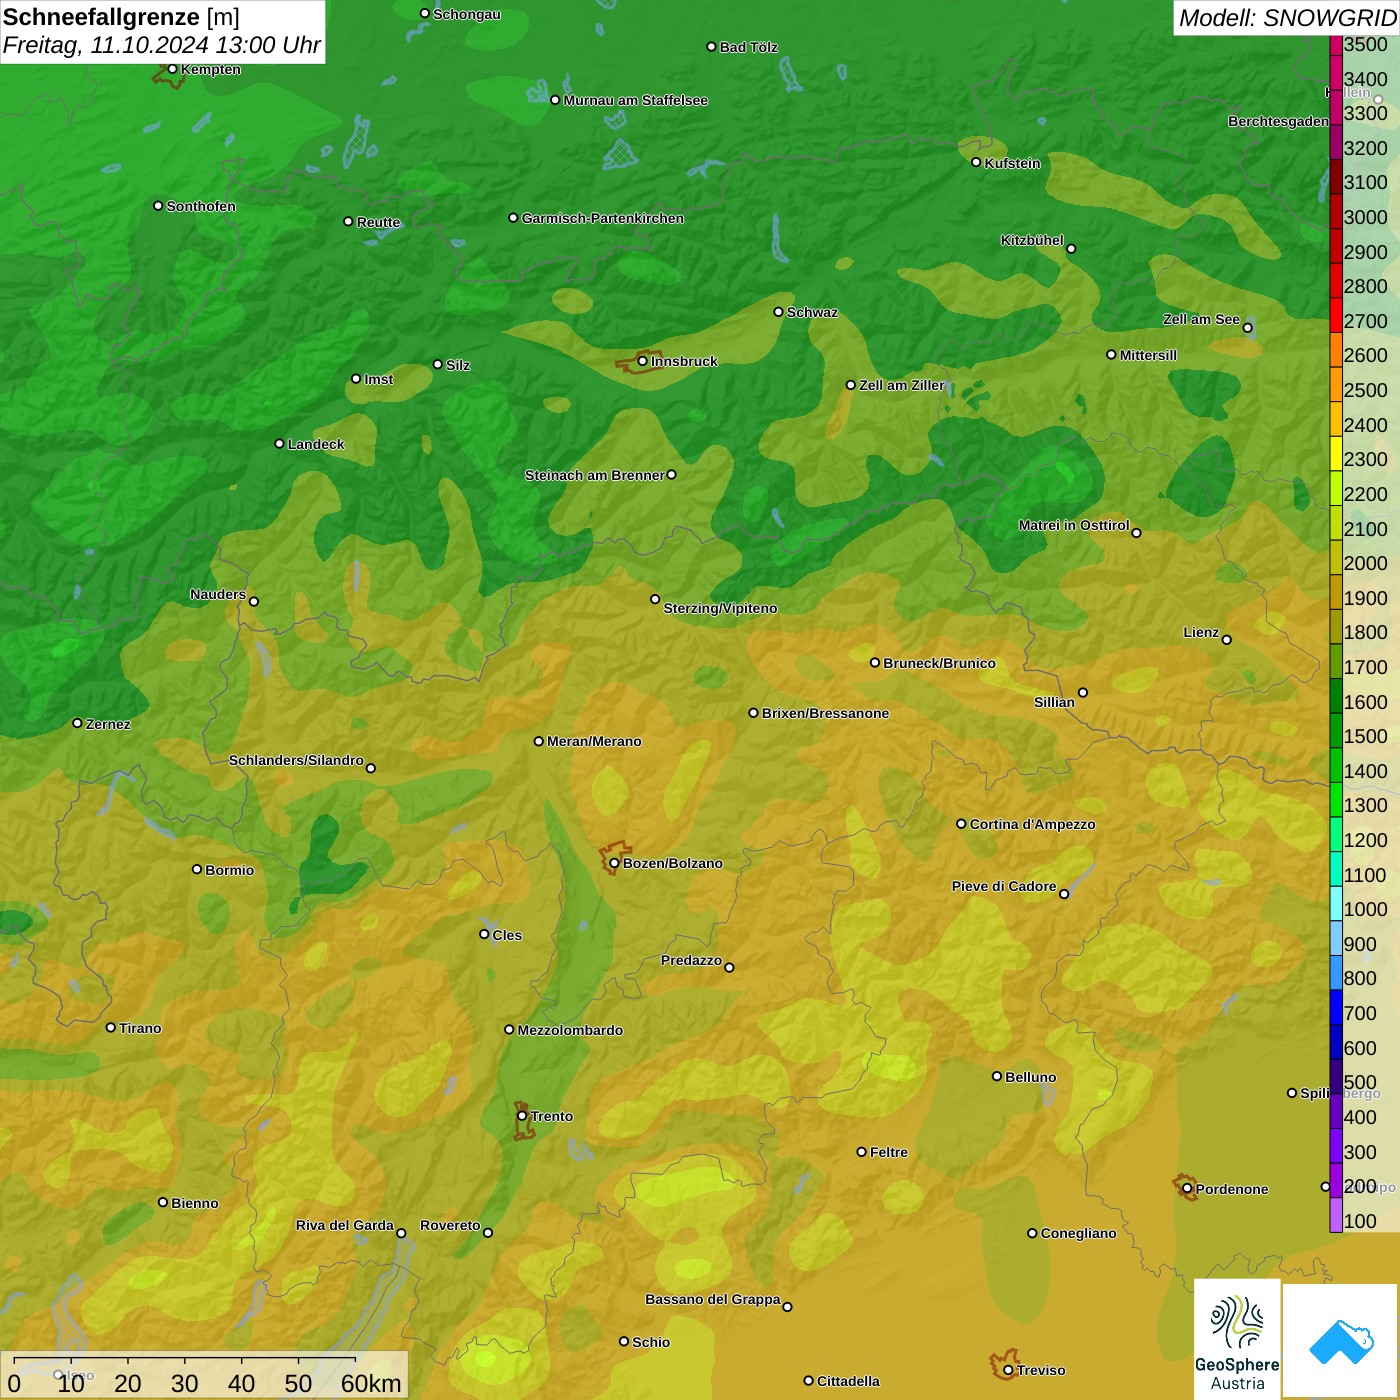Click the 'Schneefallgrenze [m]' title
The image size is (1400, 1400).
(121, 17)
